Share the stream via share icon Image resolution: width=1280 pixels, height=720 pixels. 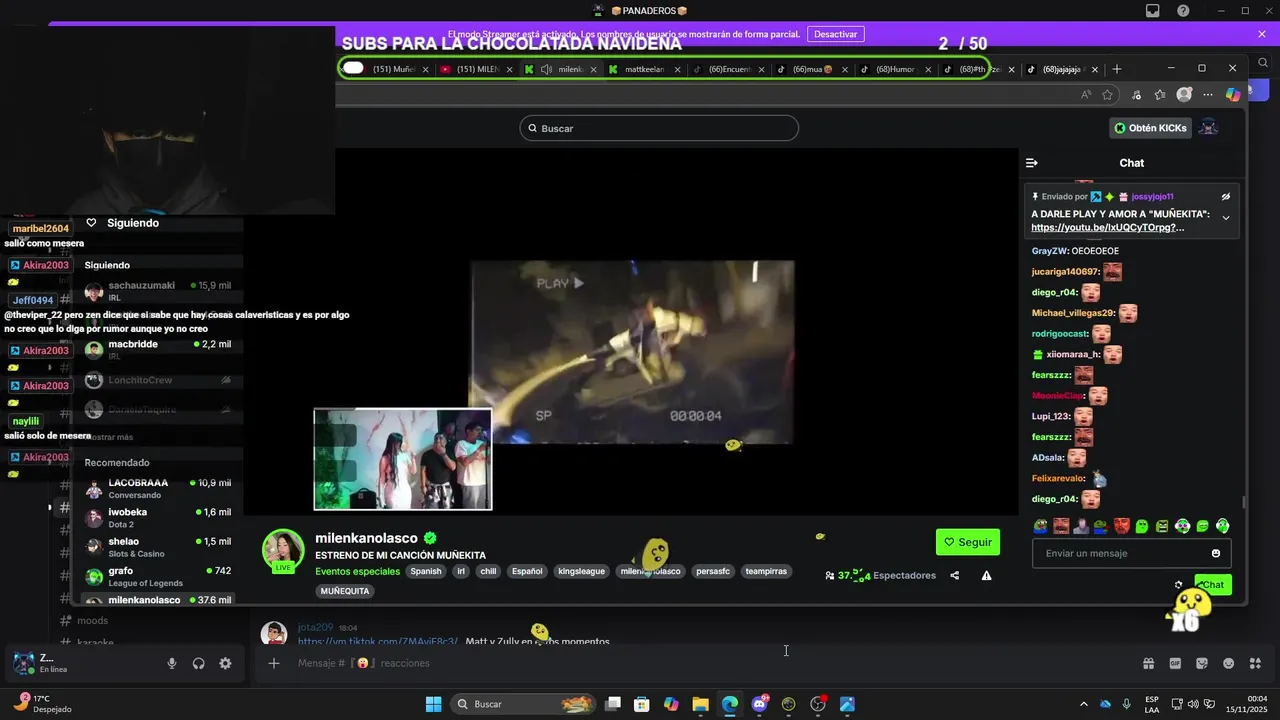955,575
